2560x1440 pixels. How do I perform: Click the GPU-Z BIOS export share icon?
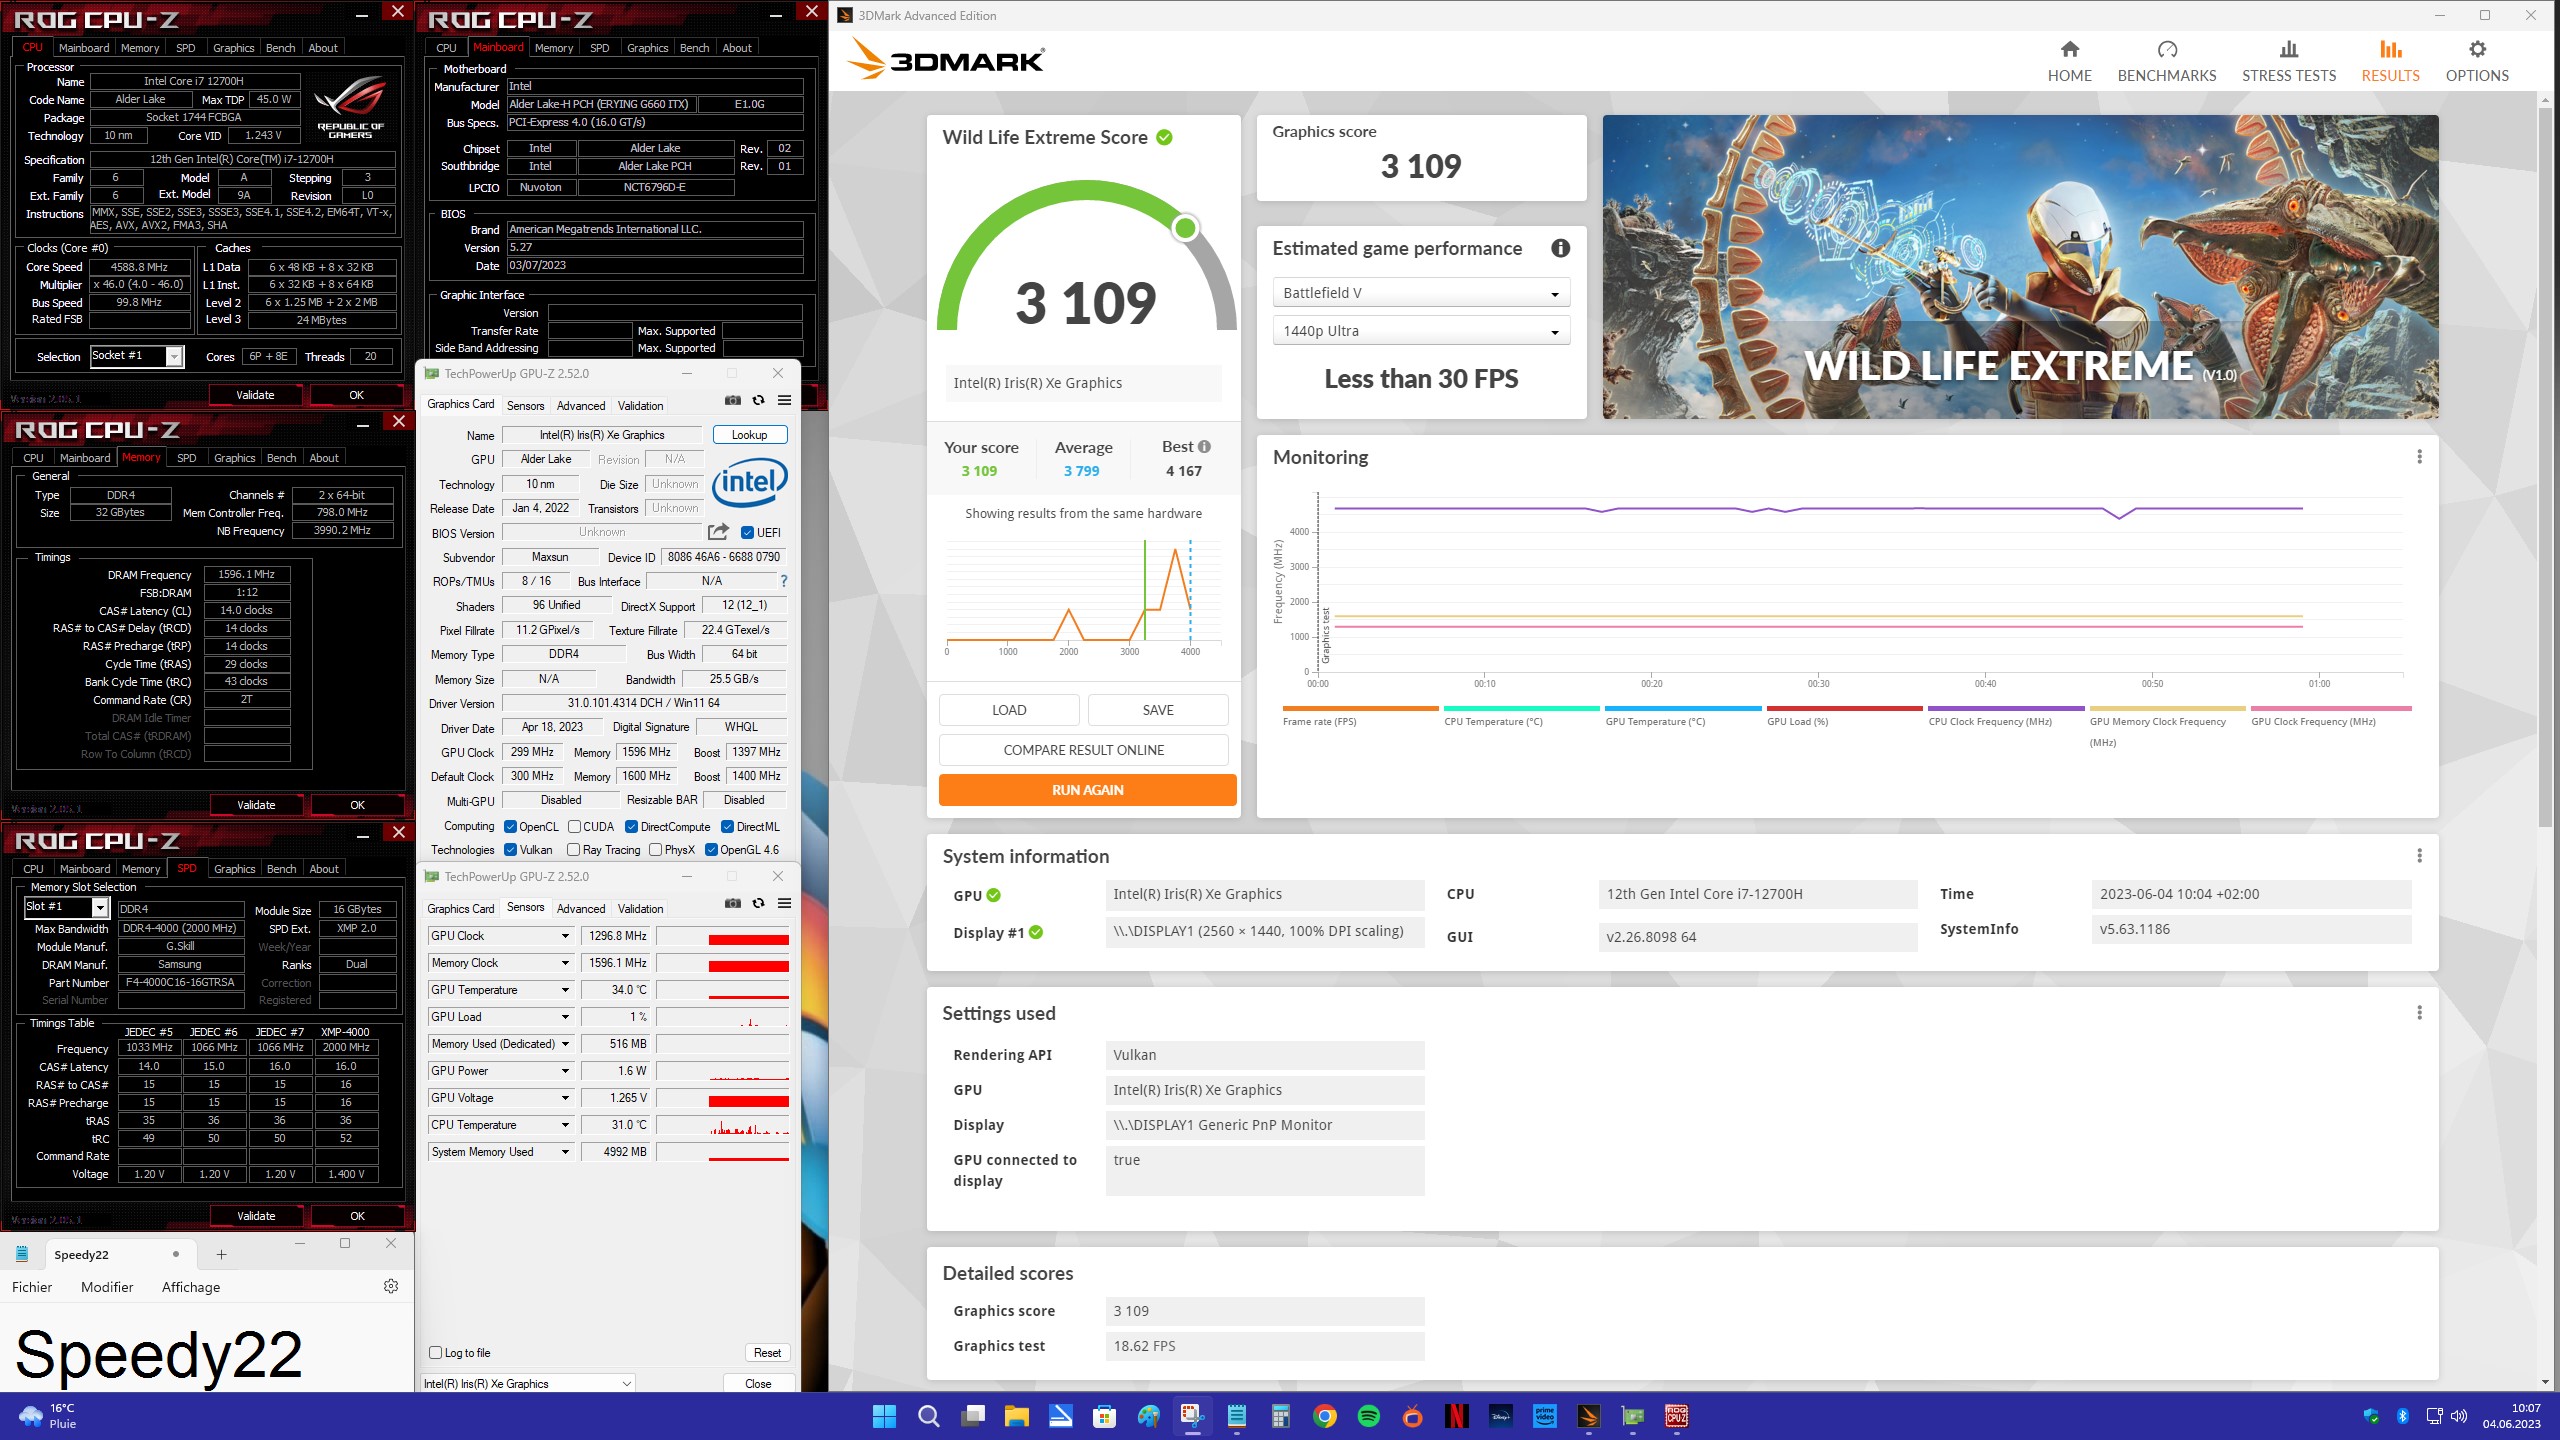718,532
